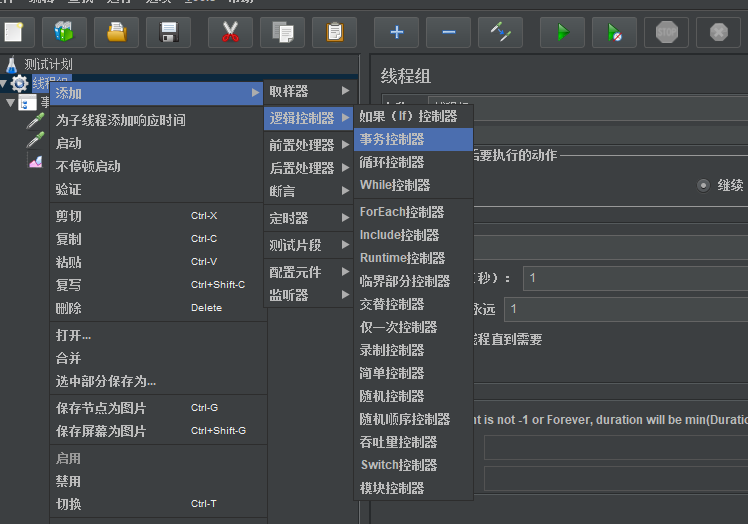Click the ramp-up seconds input field

pos(635,278)
